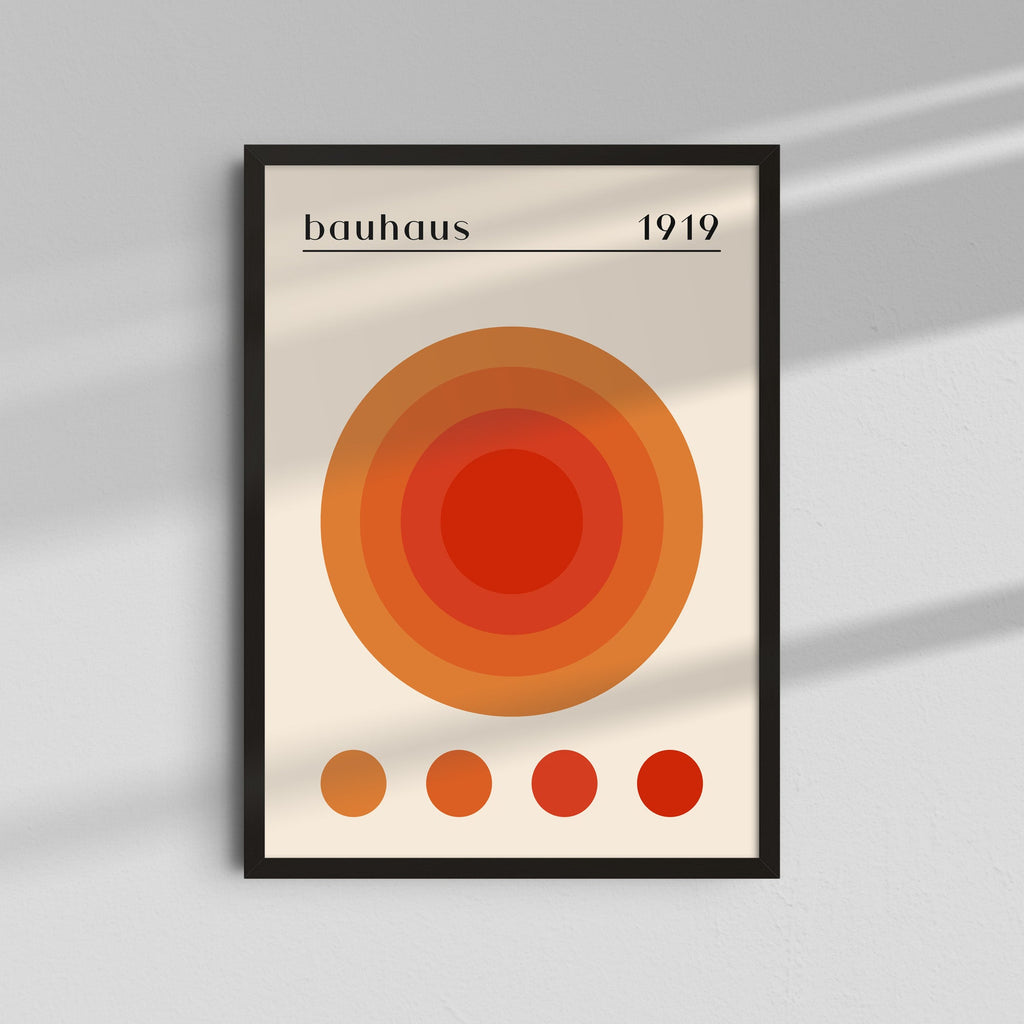The height and width of the screenshot is (1024, 1024).
Task: Select the rightmost red dot
Action: coord(670,785)
